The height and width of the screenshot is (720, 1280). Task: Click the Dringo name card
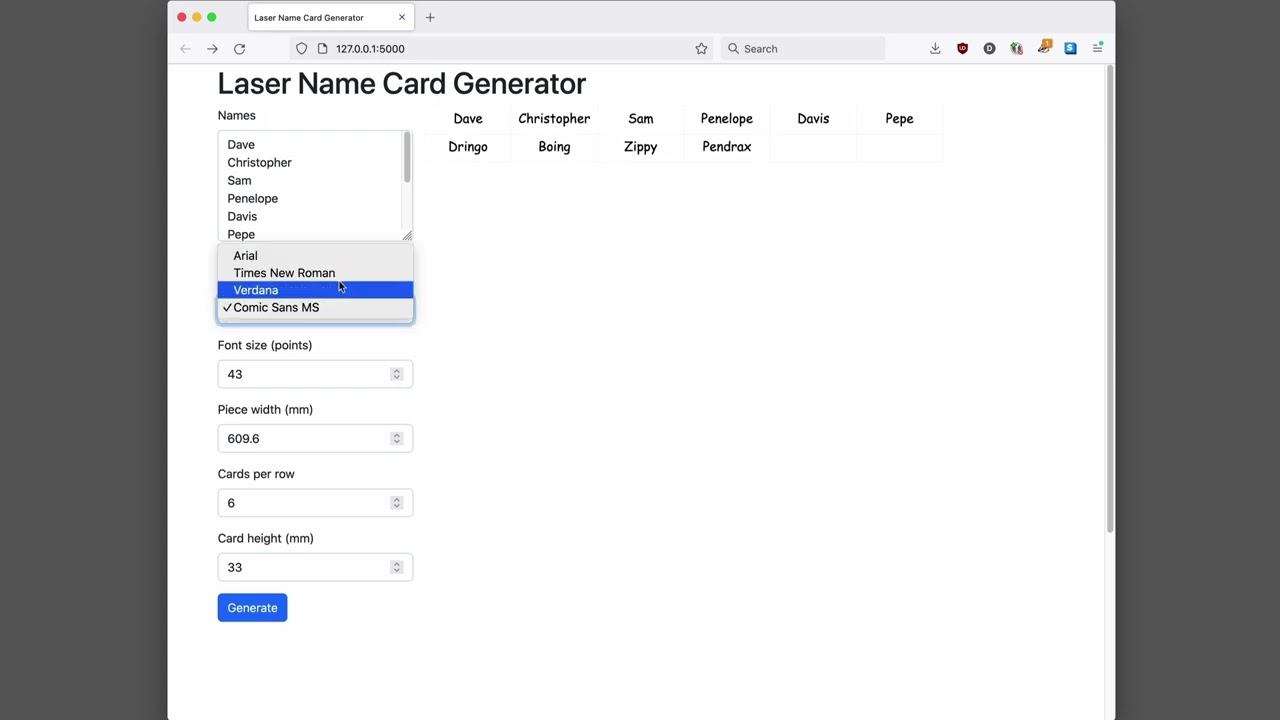coord(468,147)
